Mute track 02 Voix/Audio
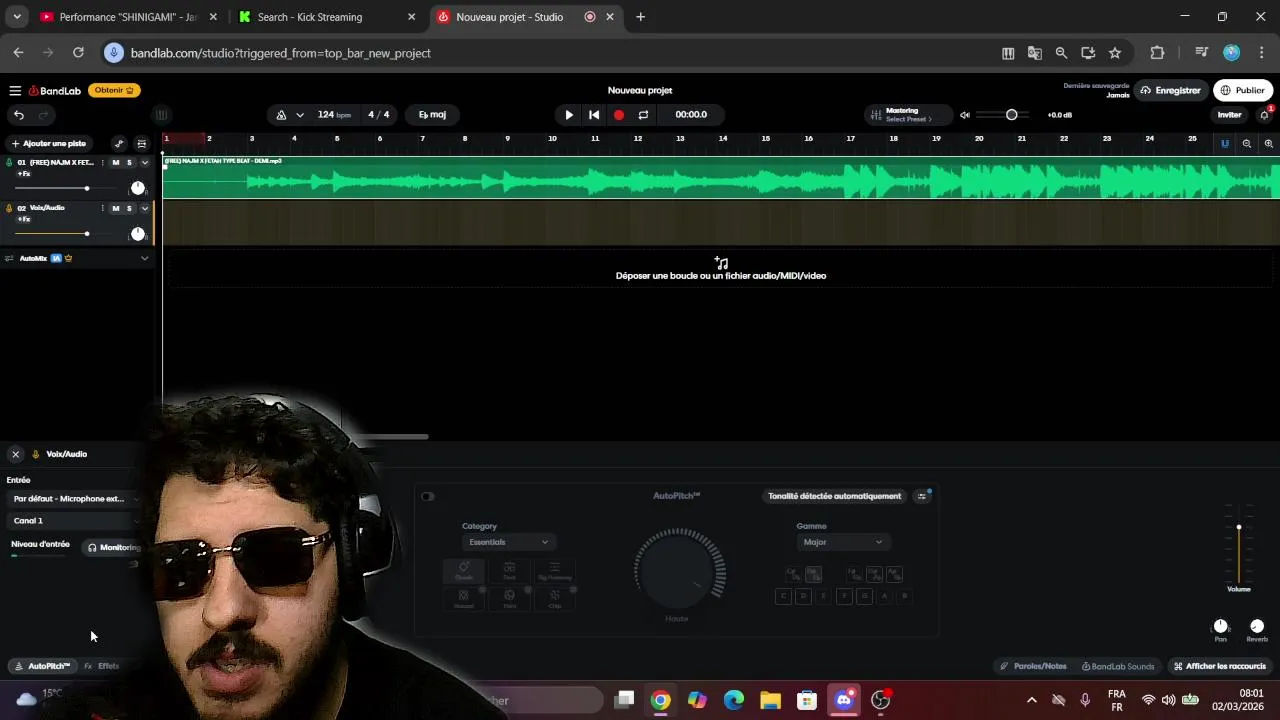The width and height of the screenshot is (1280, 720). 115,209
